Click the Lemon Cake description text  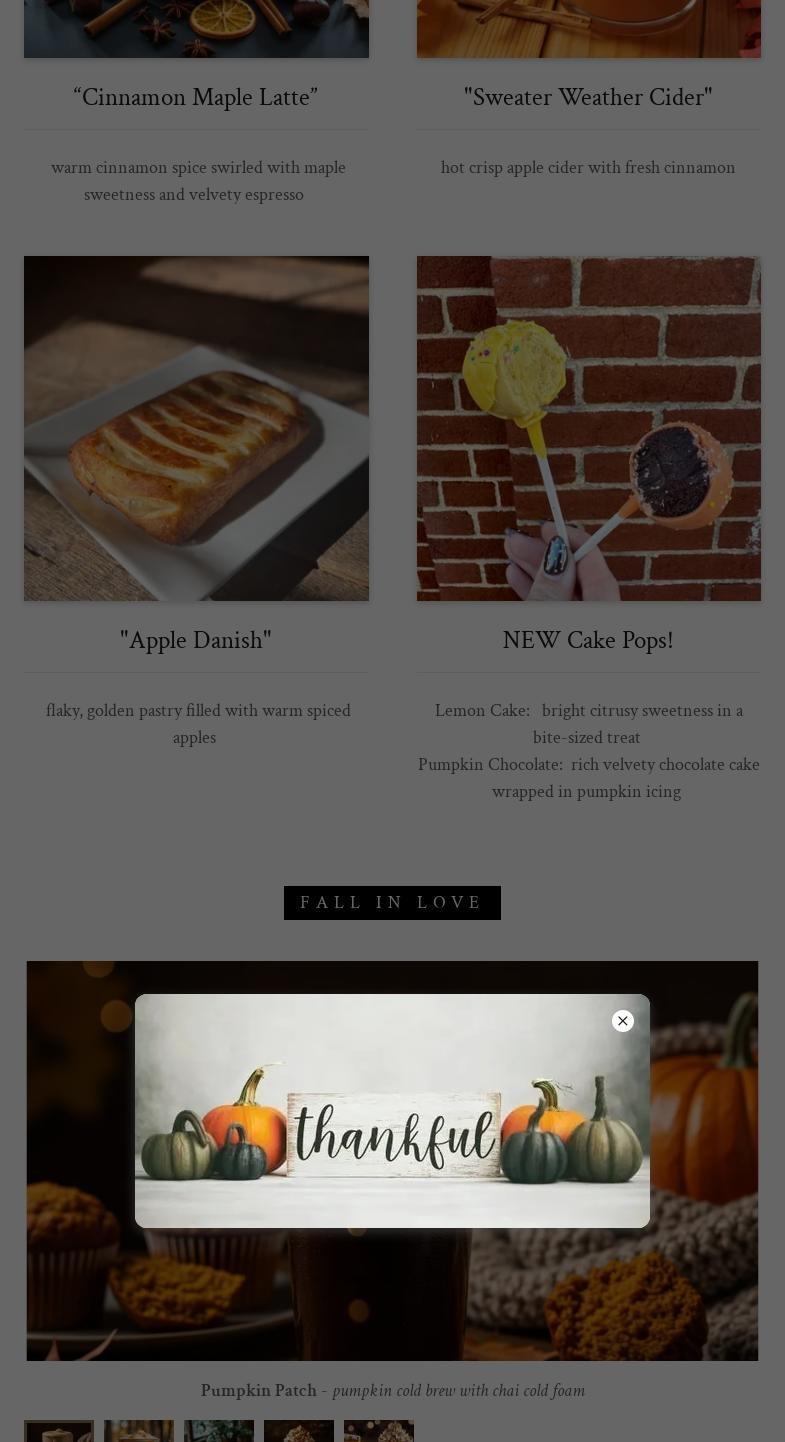point(588,723)
